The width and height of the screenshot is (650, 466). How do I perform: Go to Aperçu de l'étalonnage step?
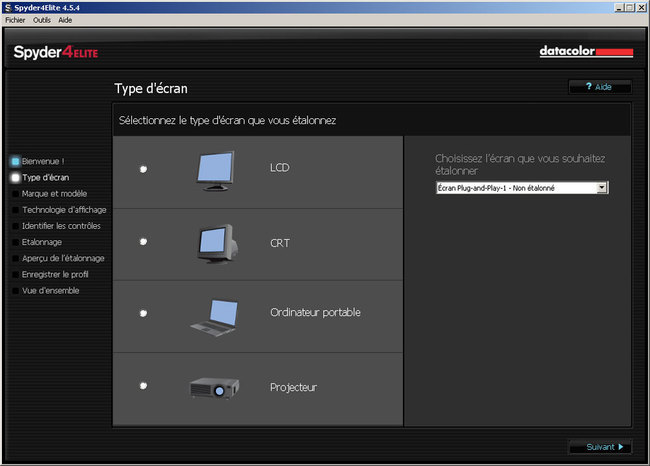tap(58, 258)
